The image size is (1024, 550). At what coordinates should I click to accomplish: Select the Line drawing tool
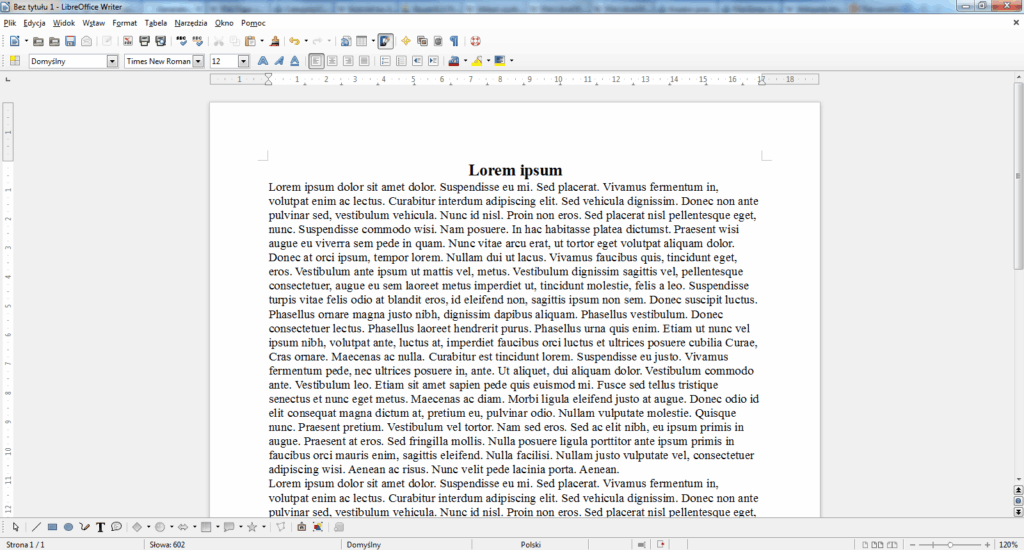pos(37,527)
